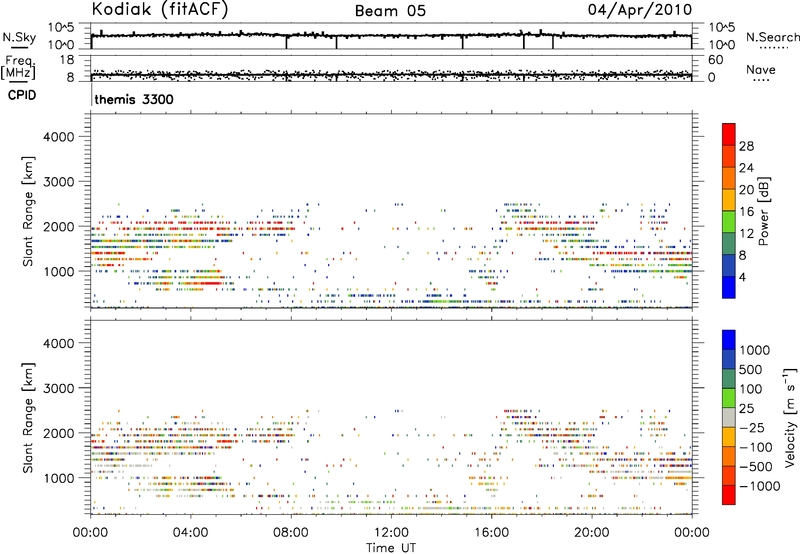800x554 pixels.
Task: Click the 'Freq. [MHz]' axis label
Action: pyautogui.click(x=18, y=68)
